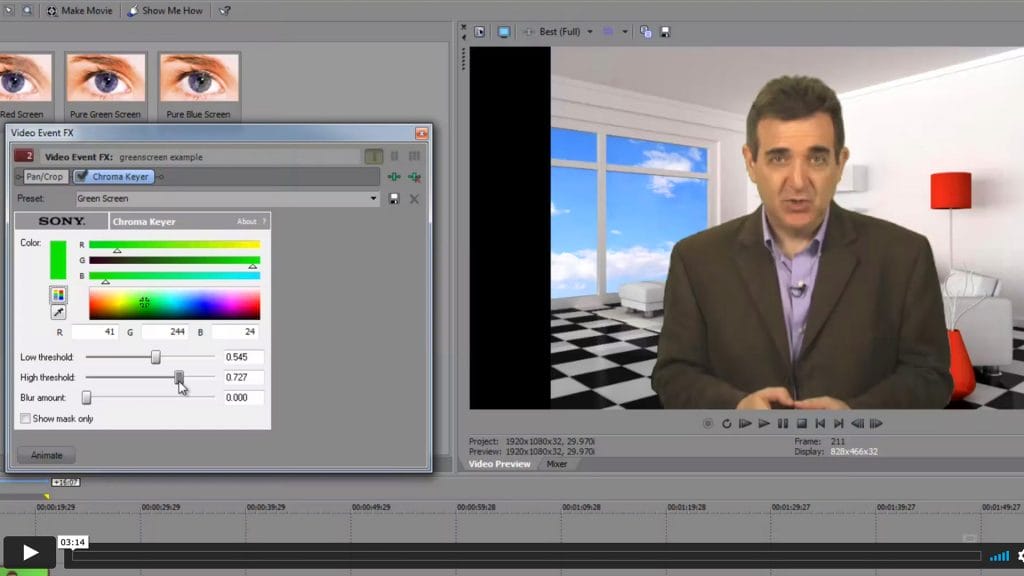Click the High threshold value 0.727
Screen dimensions: 1024x576
point(244,377)
